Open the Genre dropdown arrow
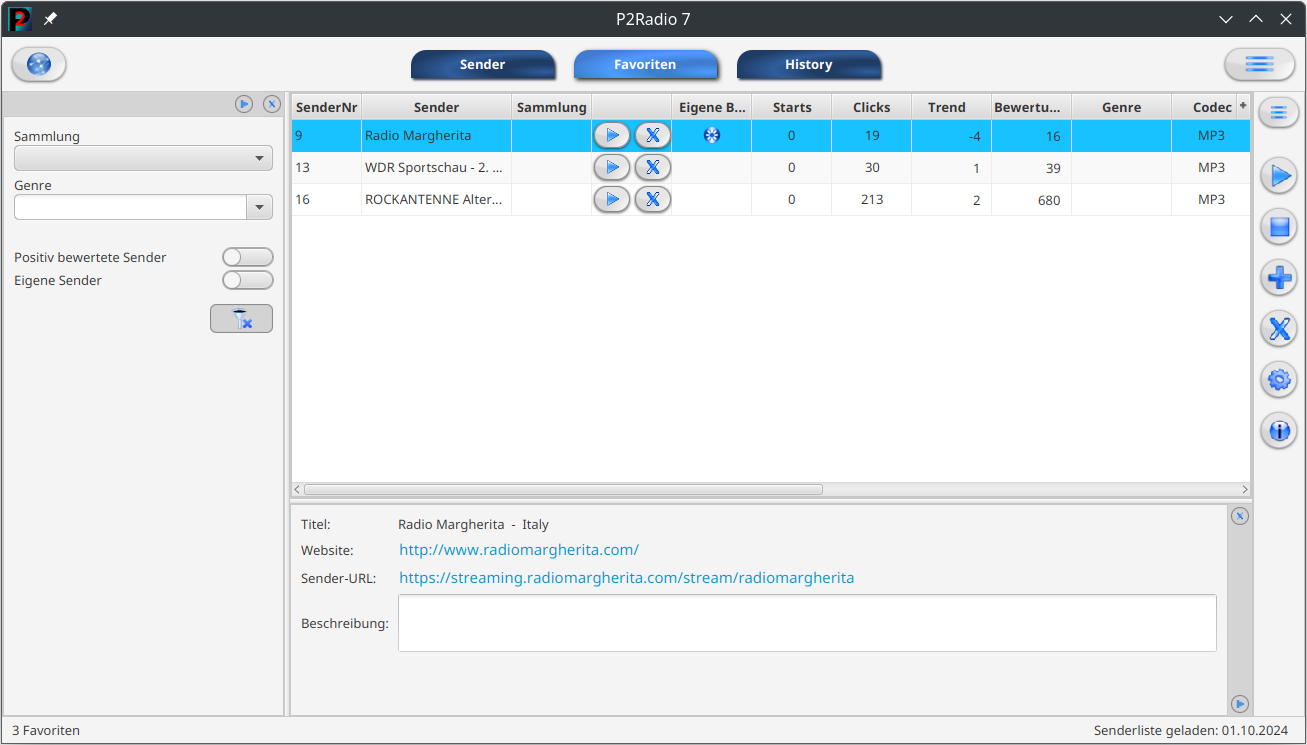This screenshot has height=745, width=1307. [260, 207]
